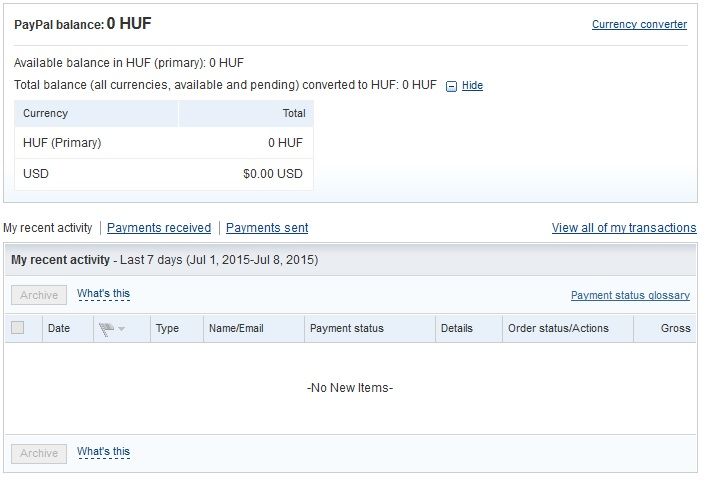Switch to the Payments received tab
Image resolution: width=706 pixels, height=488 pixels.
coord(159,228)
